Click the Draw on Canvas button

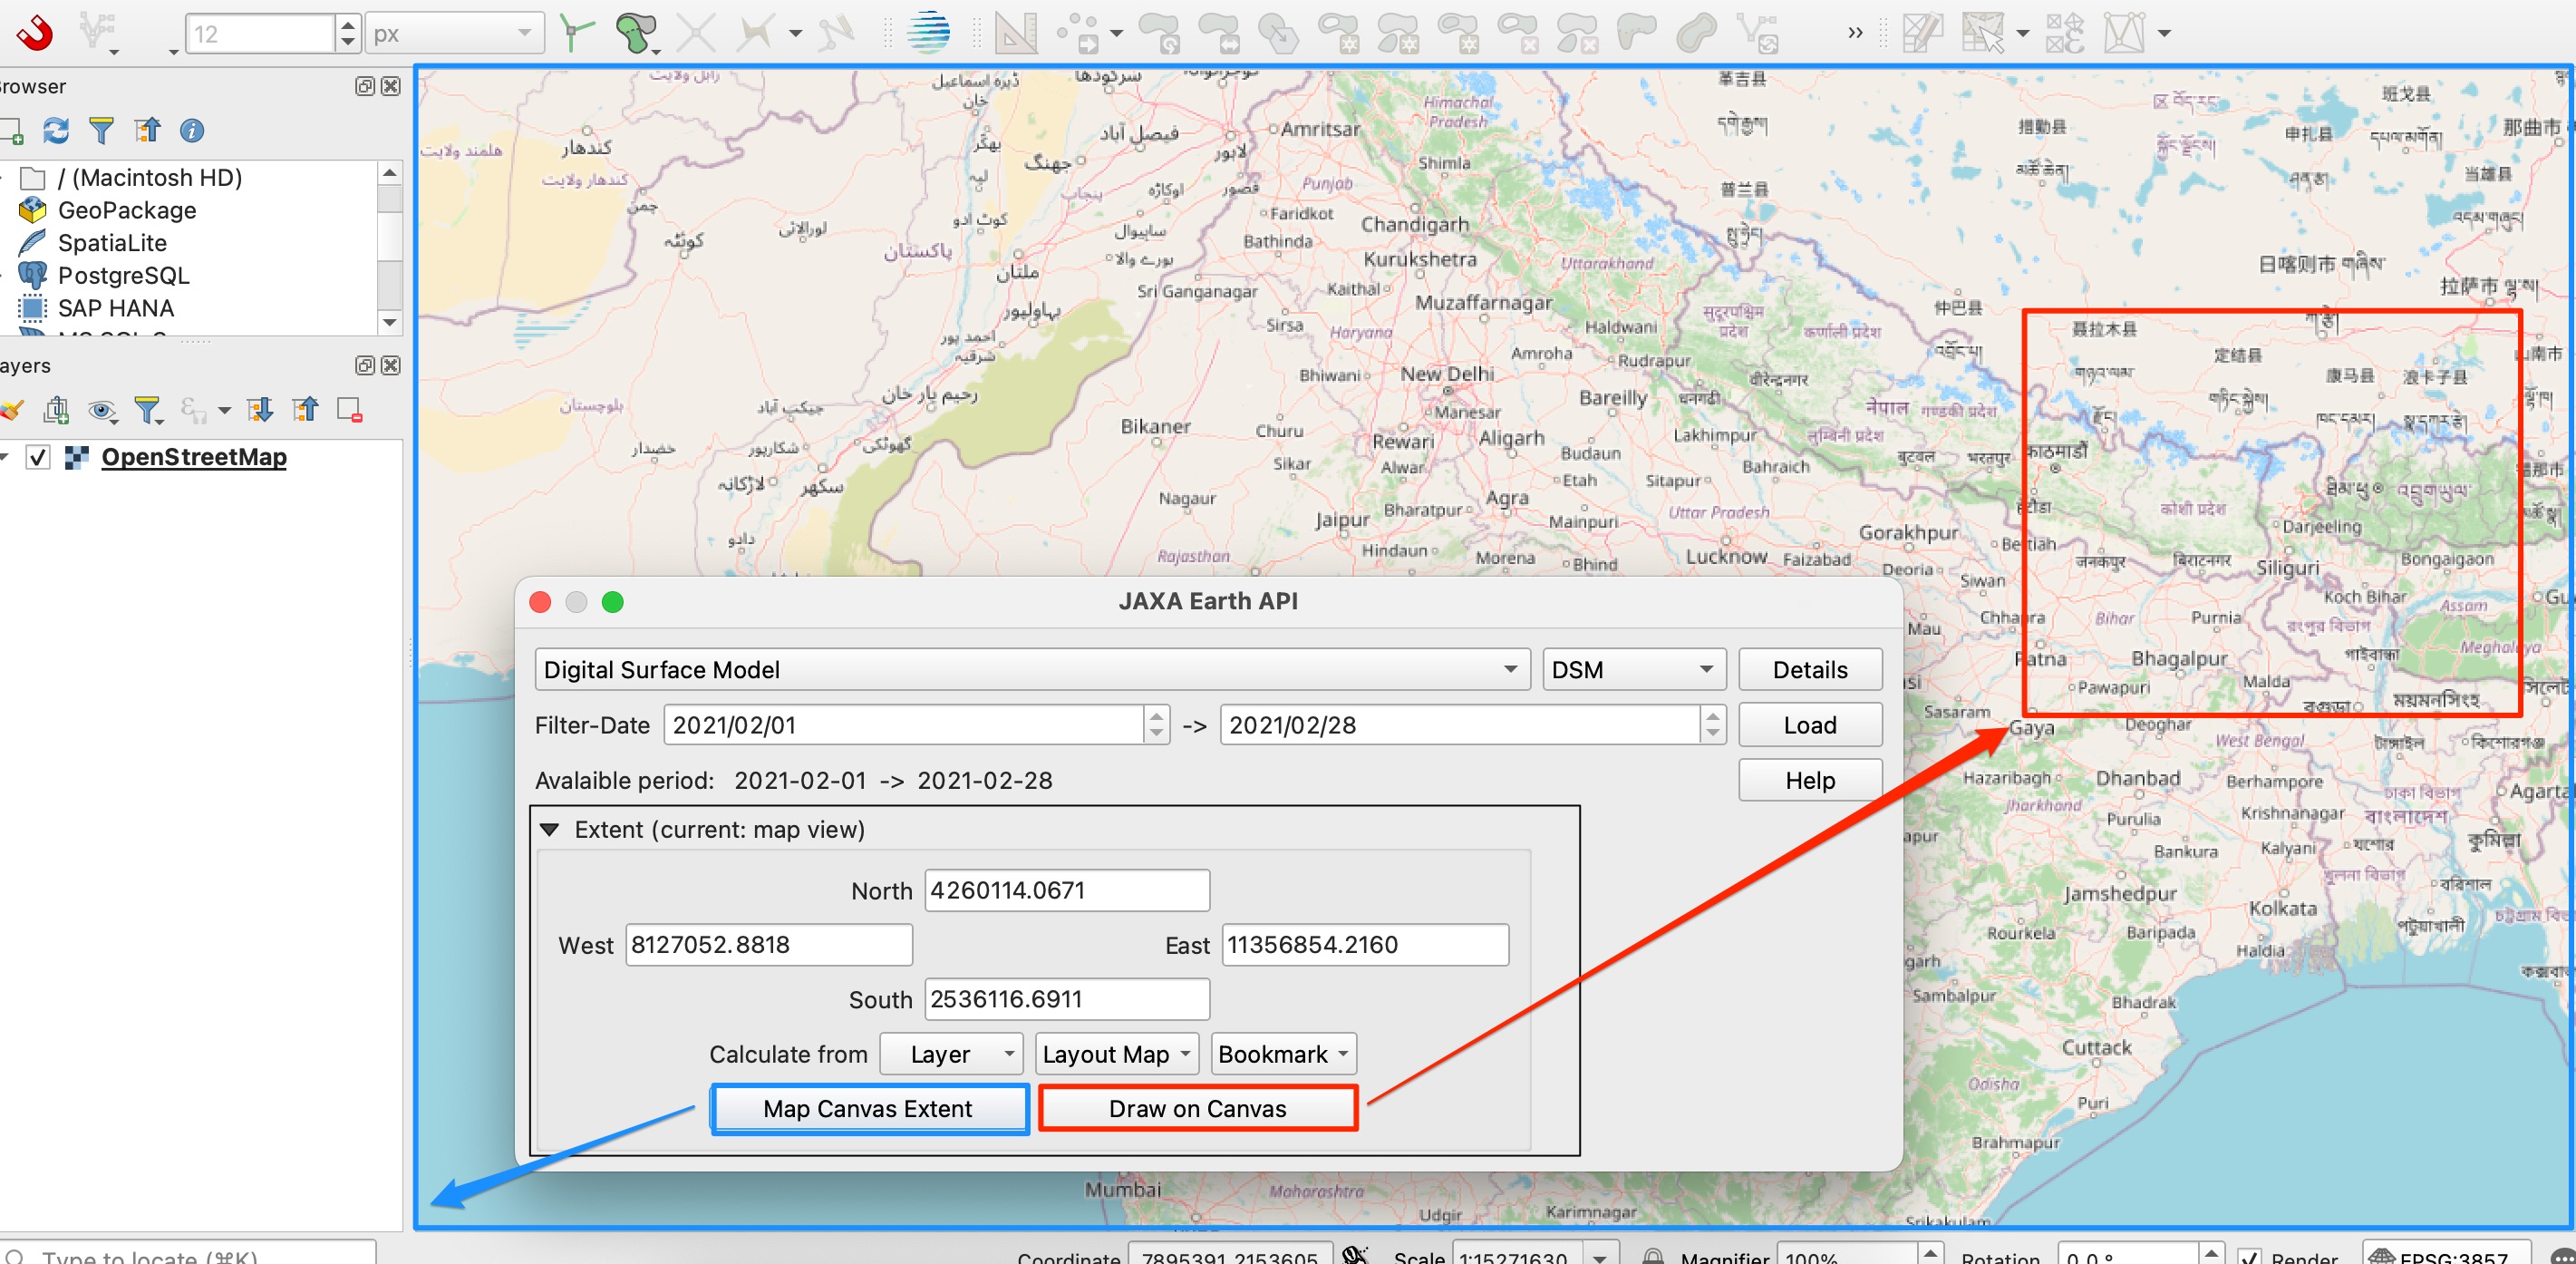point(1197,1108)
